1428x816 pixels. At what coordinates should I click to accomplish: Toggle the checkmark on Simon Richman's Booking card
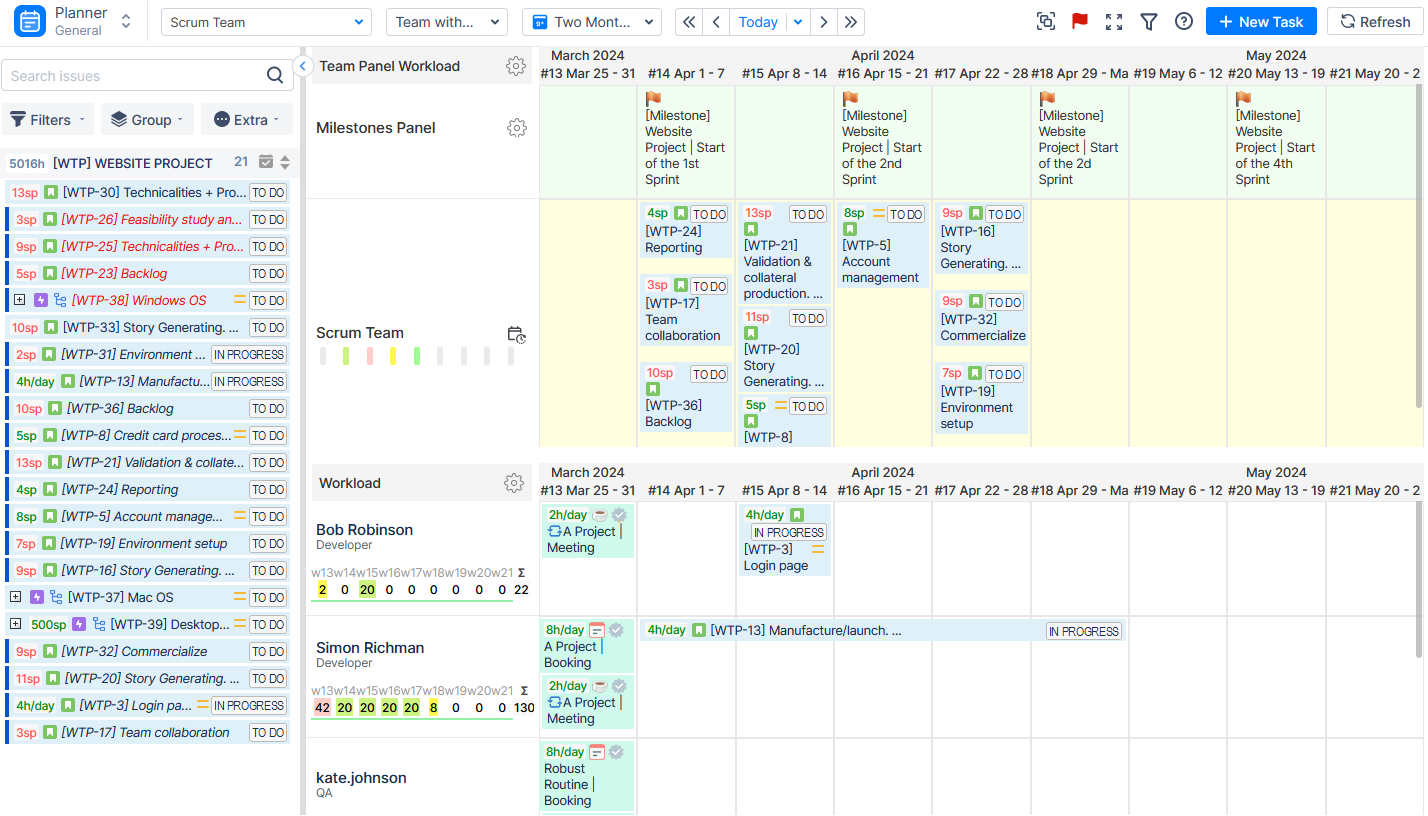(x=618, y=630)
